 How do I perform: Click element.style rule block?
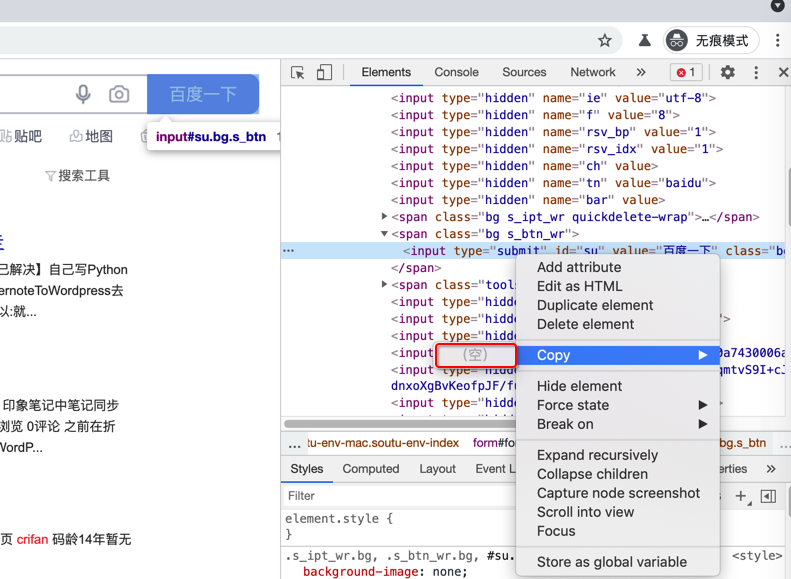pos(339,526)
